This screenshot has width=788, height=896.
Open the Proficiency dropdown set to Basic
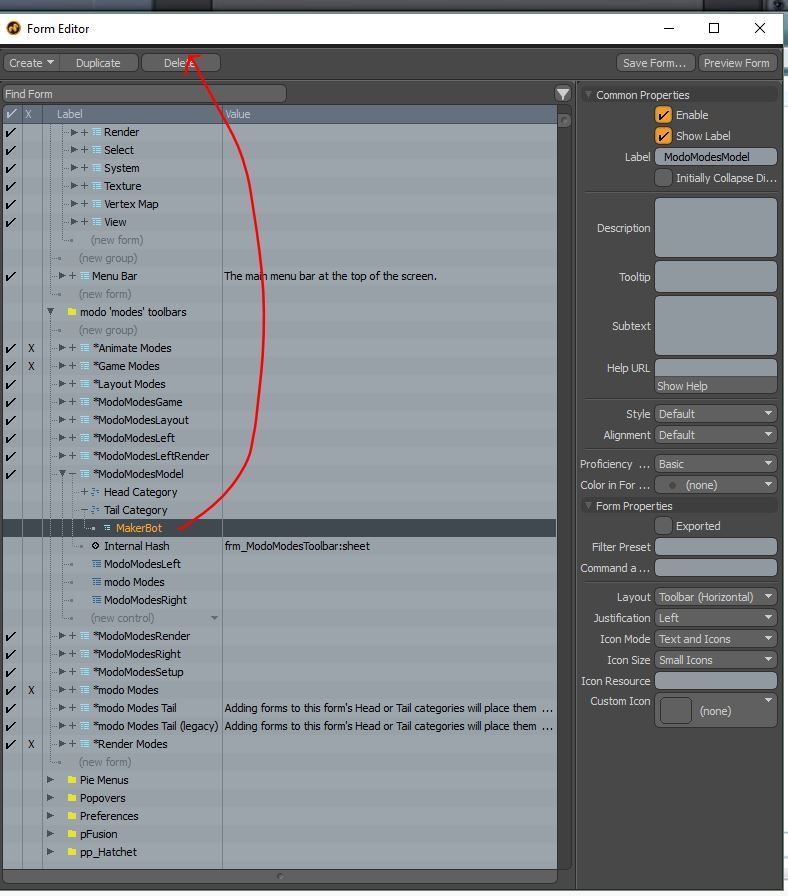pyautogui.click(x=715, y=464)
